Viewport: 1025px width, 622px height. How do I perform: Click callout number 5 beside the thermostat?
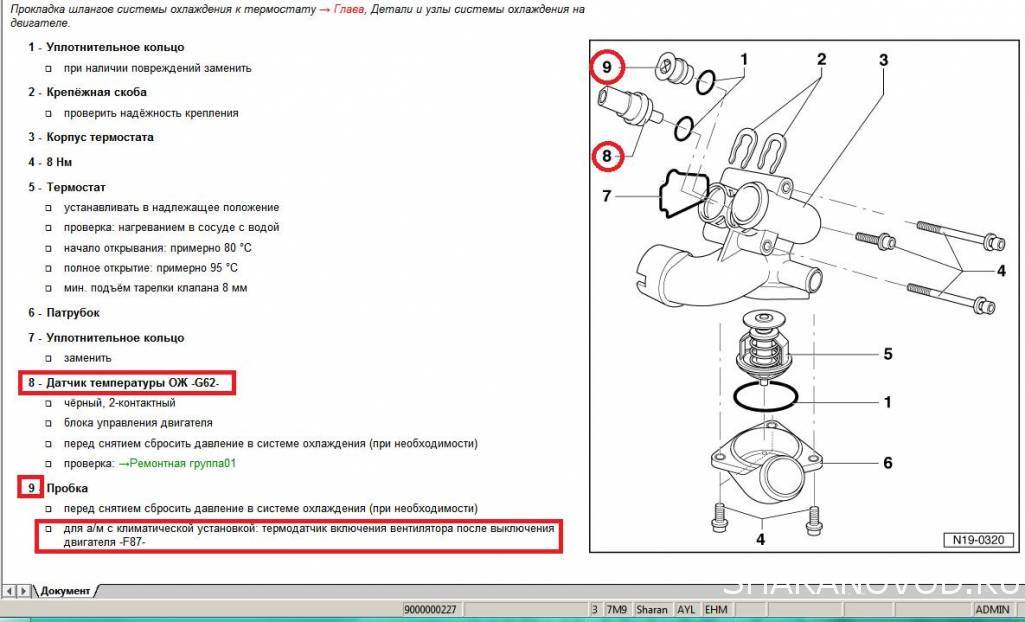(887, 354)
